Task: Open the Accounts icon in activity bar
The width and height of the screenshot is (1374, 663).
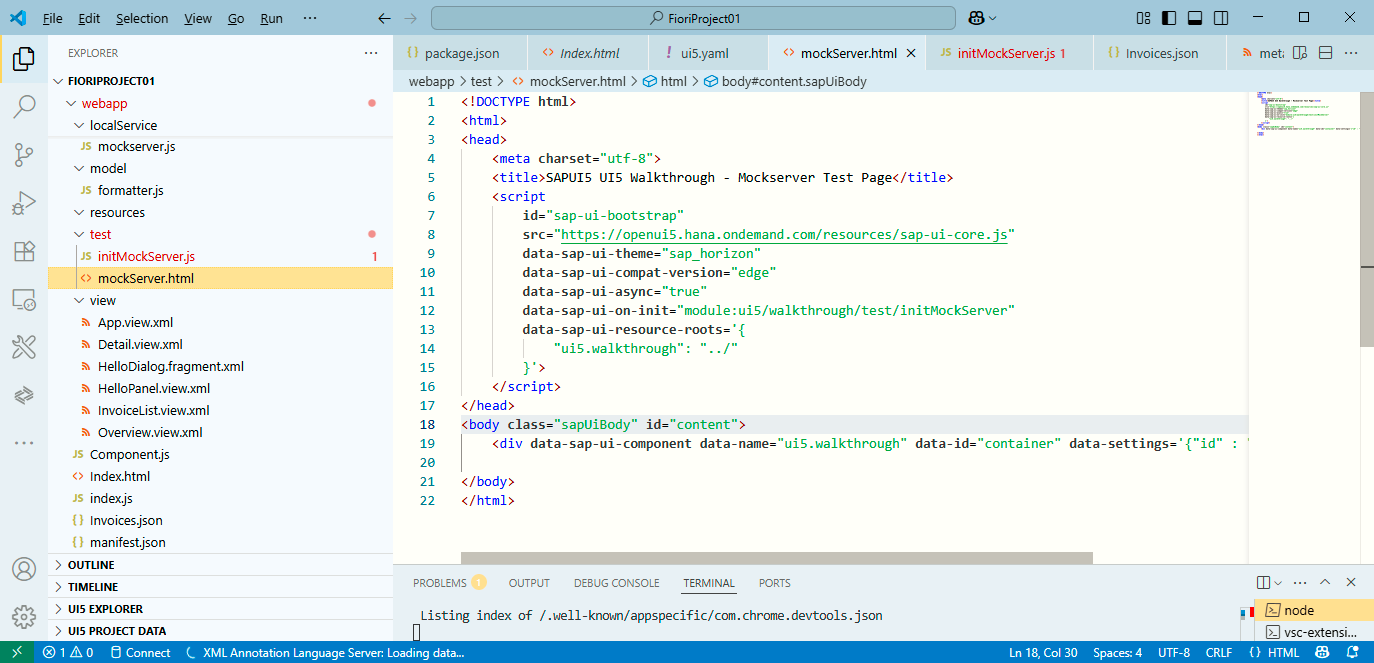Action: (24, 569)
